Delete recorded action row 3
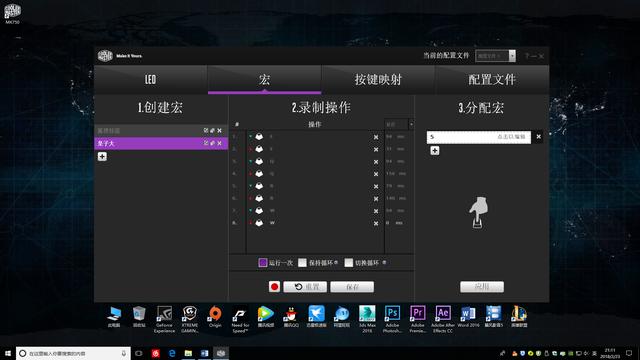 point(376,162)
